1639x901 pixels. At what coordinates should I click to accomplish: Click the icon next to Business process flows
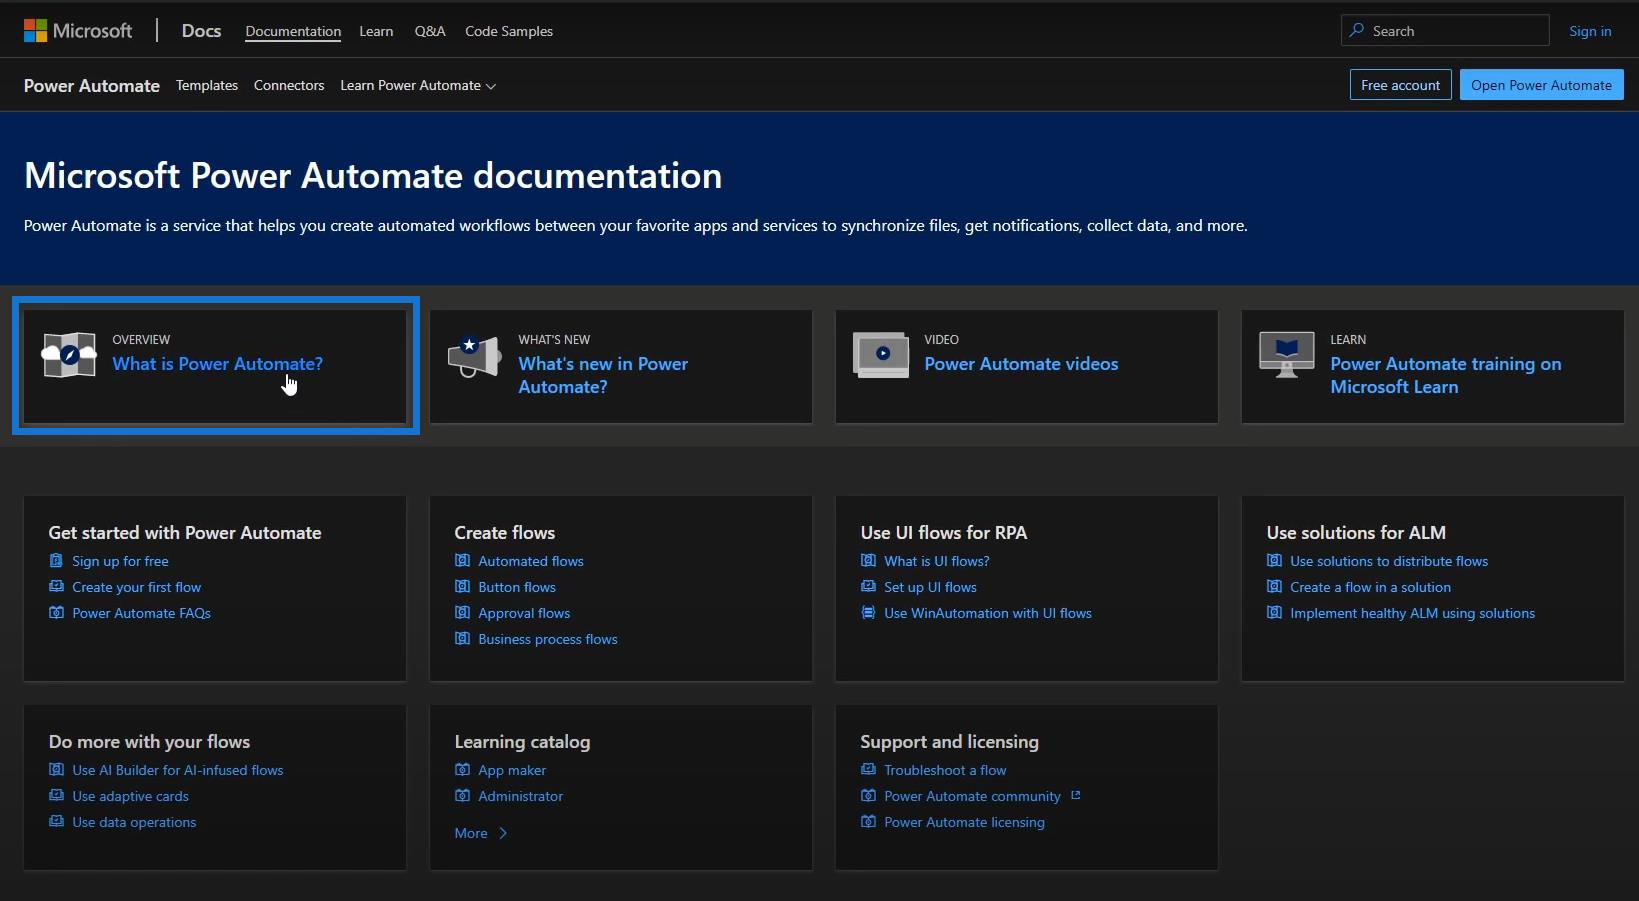(462, 639)
